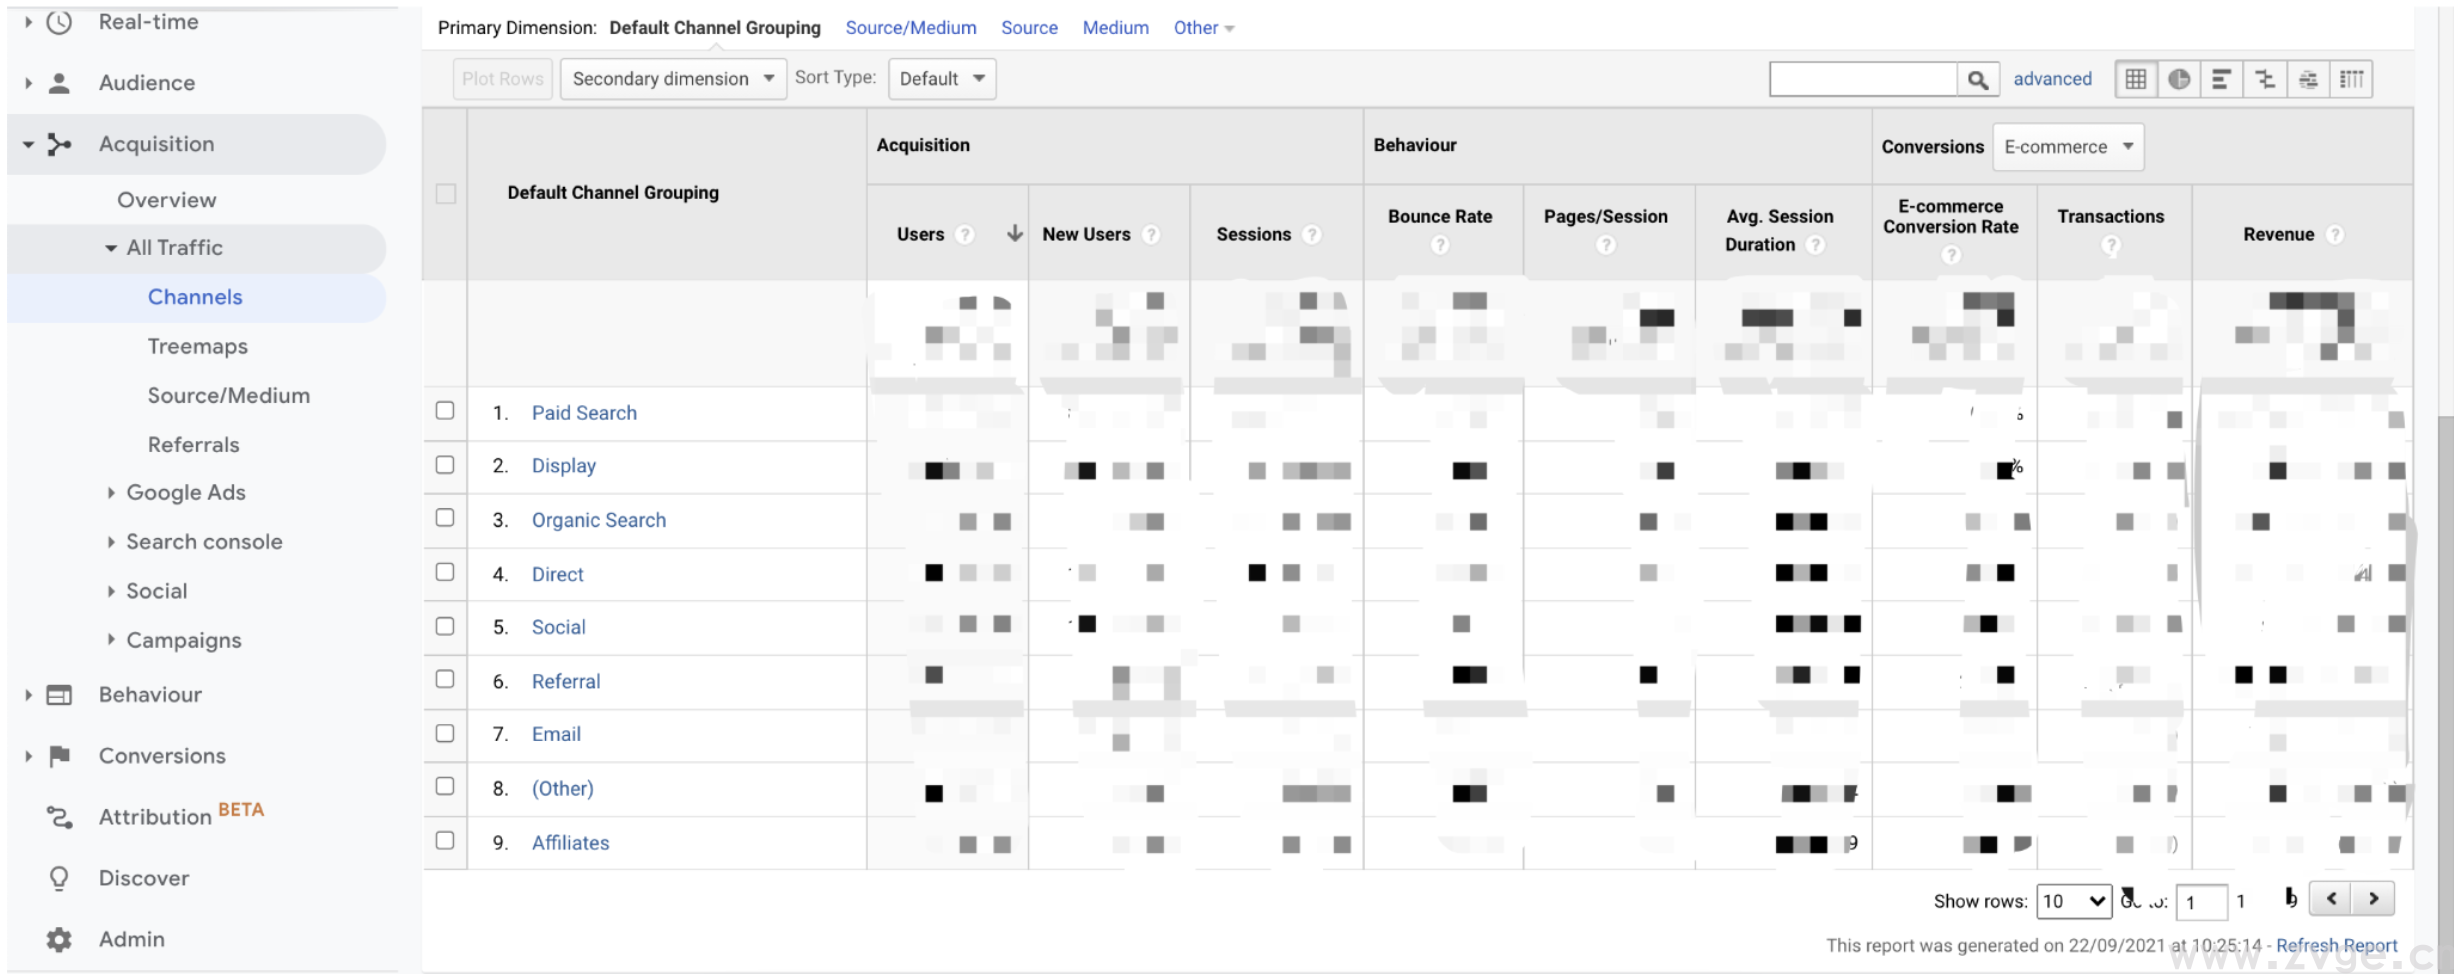Choose the performance bar view icon
The height and width of the screenshot is (974, 2454).
click(2221, 79)
